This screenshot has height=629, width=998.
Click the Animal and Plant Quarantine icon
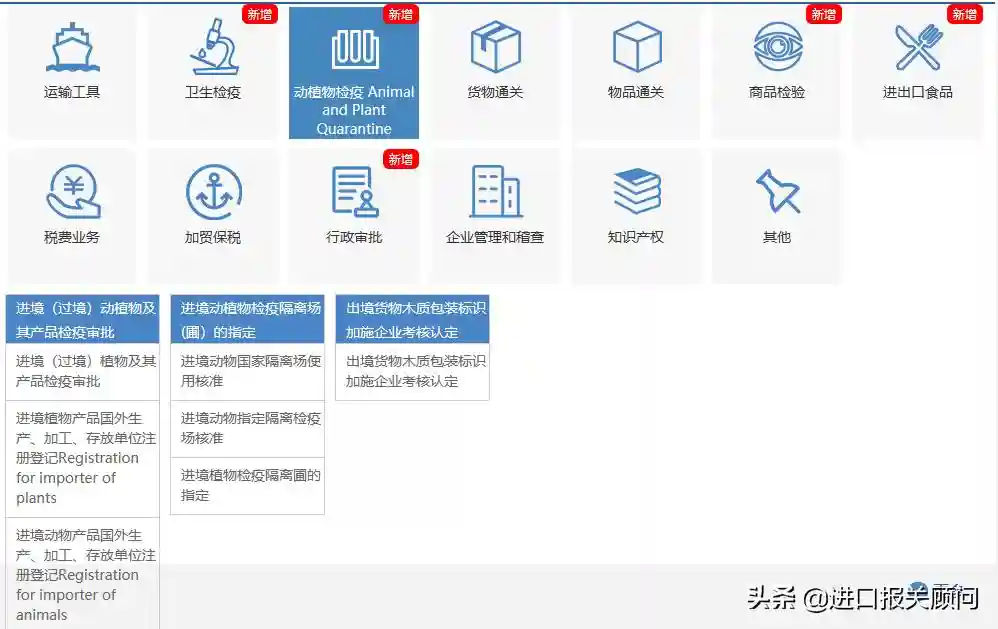[x=353, y=45]
